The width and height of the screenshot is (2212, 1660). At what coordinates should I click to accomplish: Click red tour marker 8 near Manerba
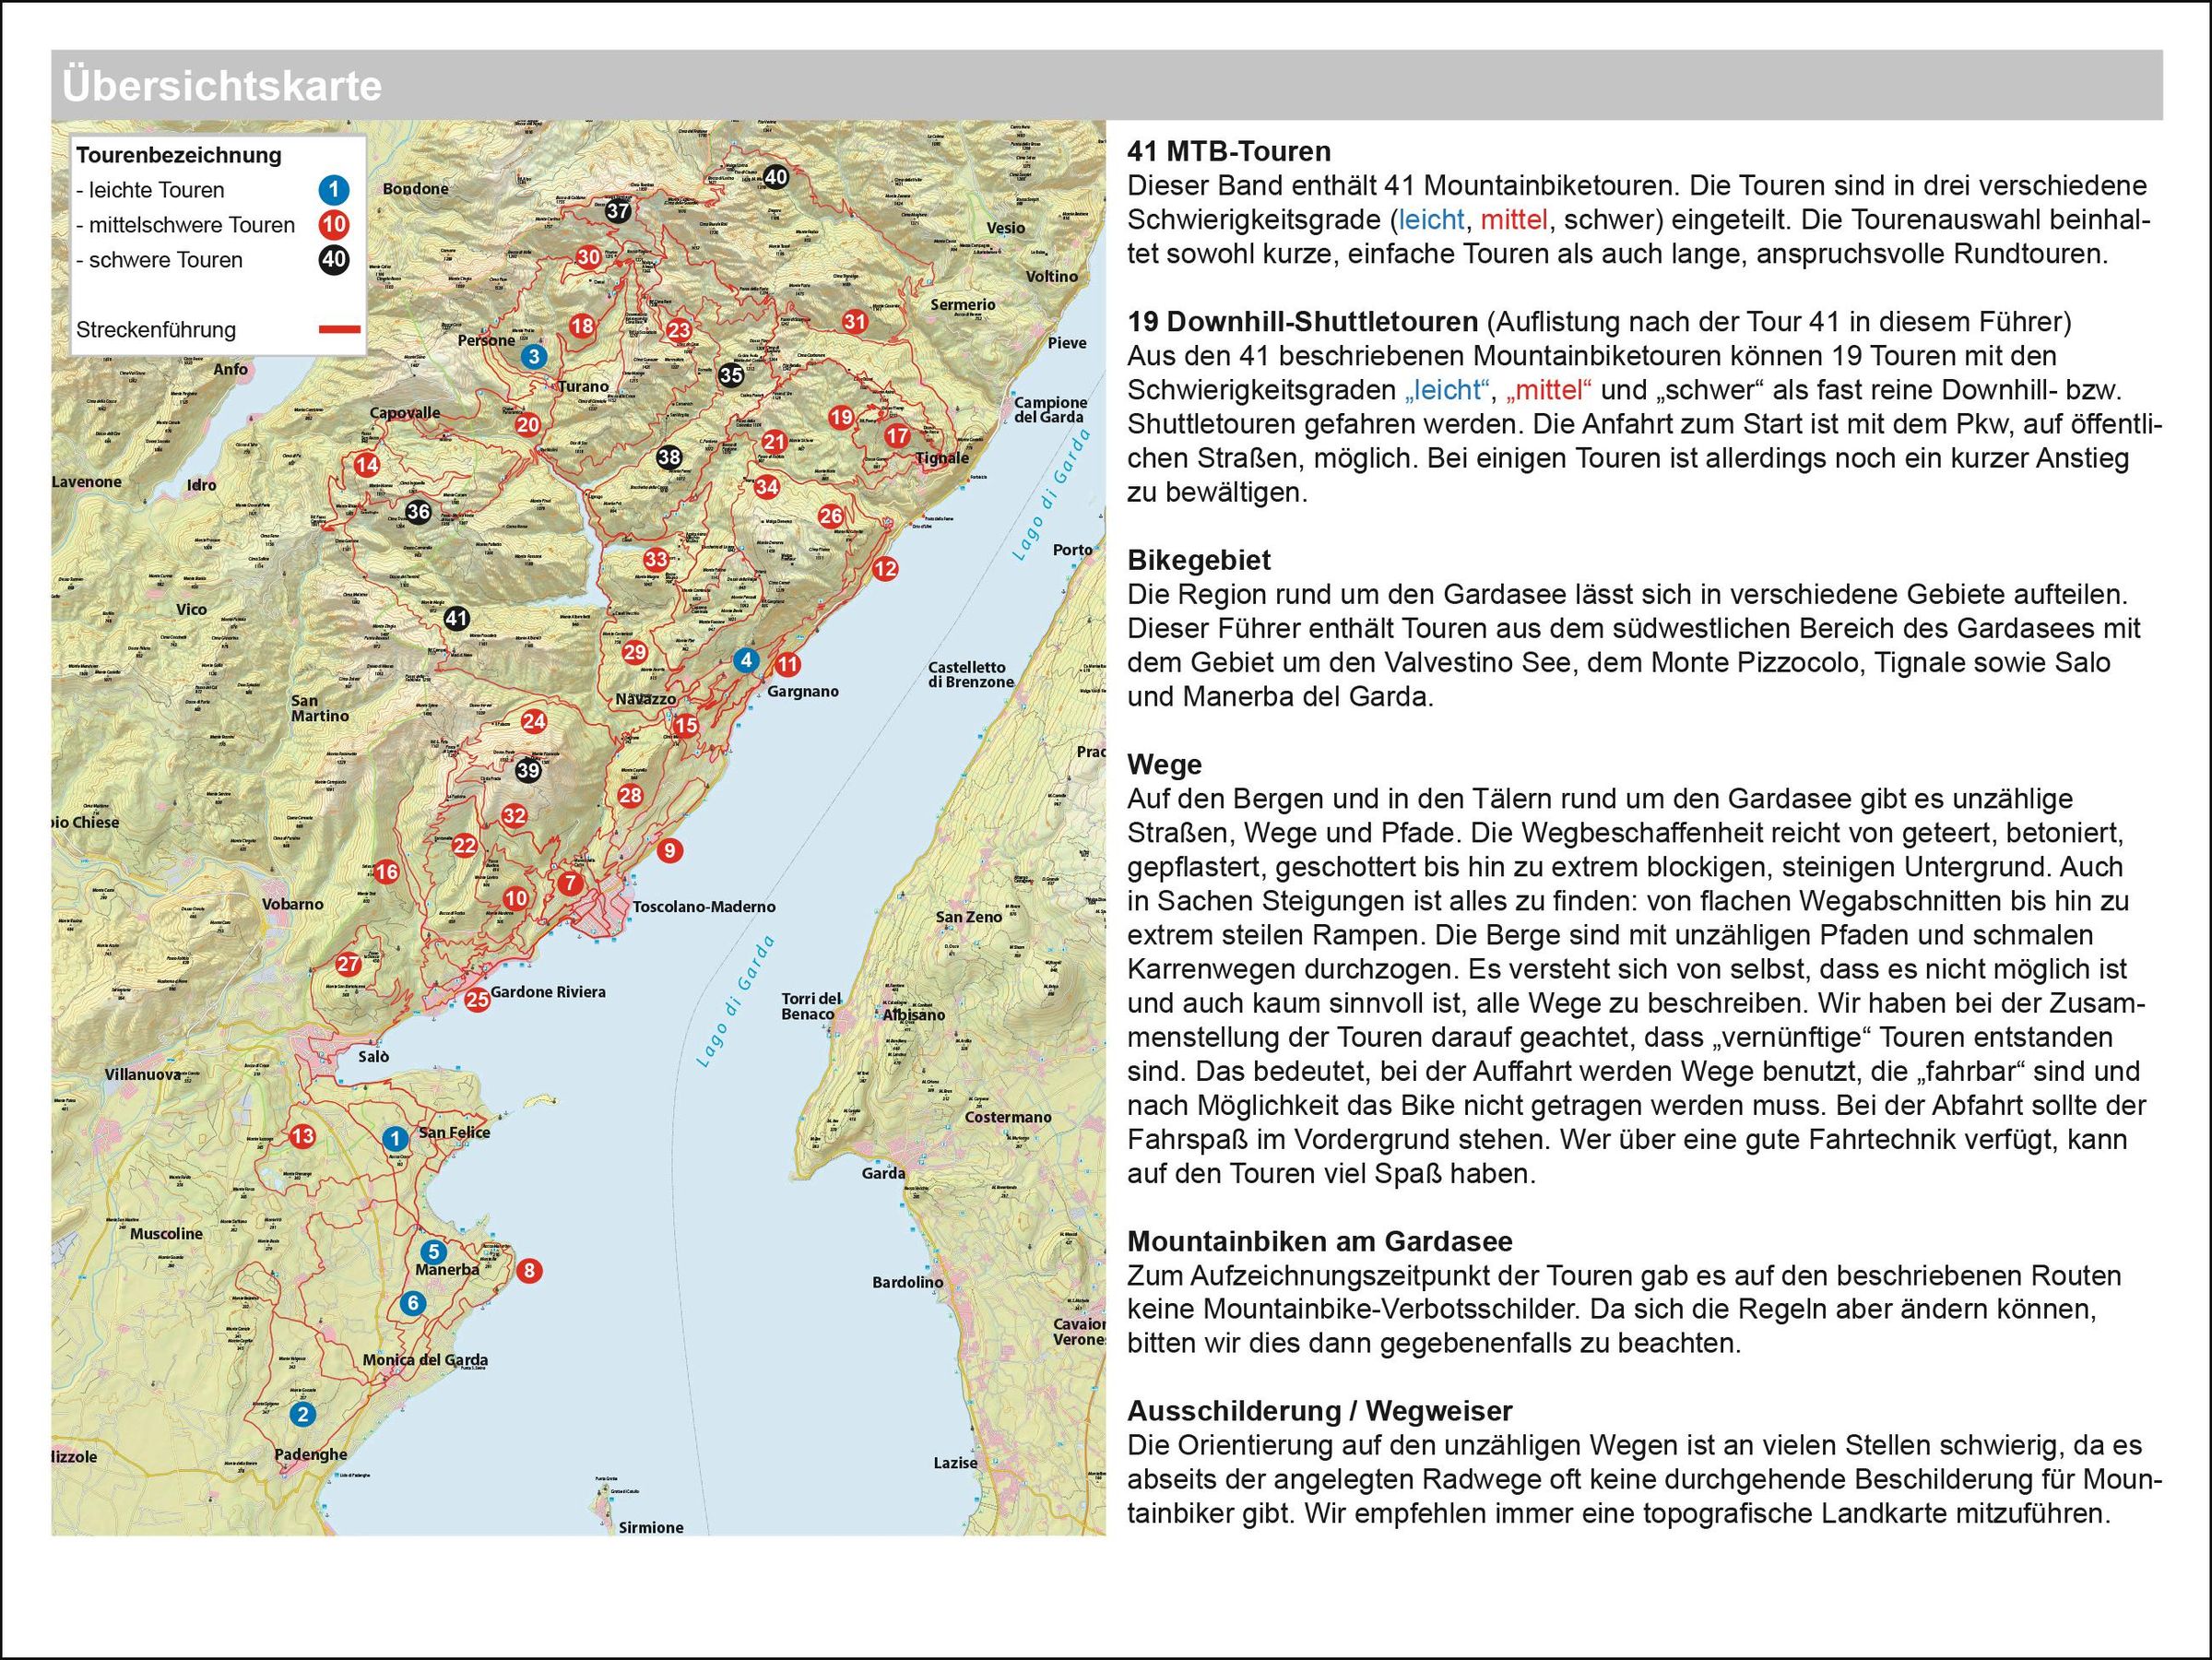(x=529, y=1271)
